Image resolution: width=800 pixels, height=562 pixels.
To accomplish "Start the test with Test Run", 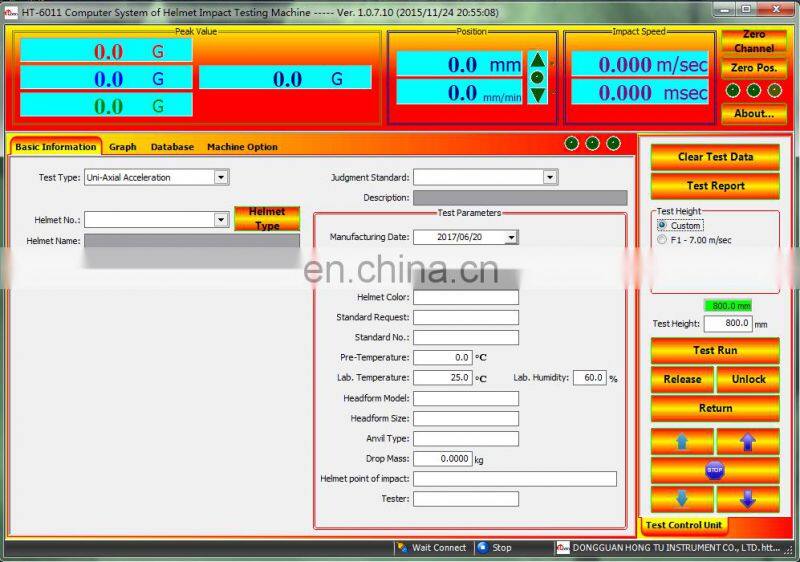I will point(715,351).
